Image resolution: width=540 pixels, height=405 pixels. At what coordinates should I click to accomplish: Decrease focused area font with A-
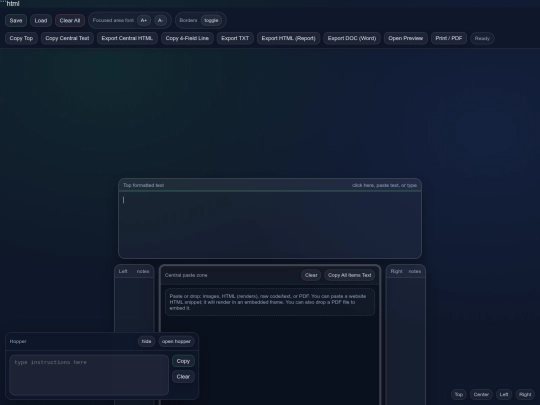160,20
